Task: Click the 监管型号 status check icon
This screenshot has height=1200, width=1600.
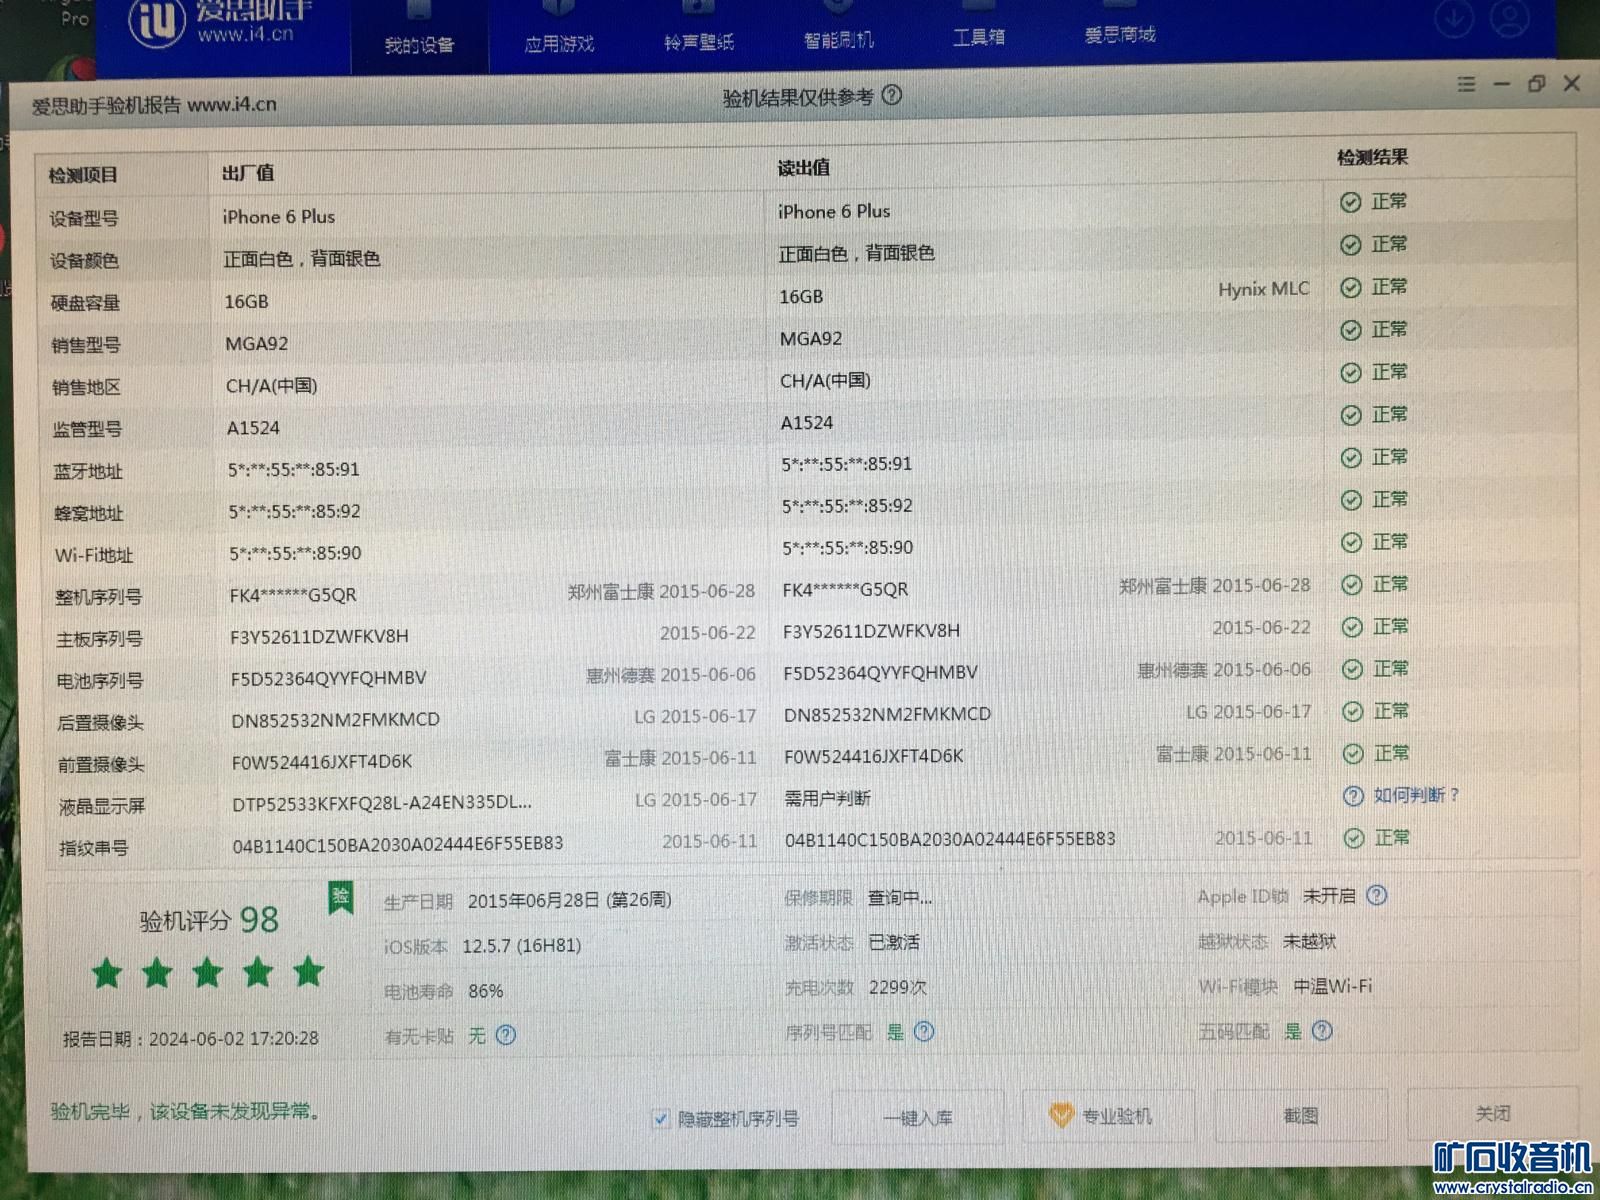Action: (x=1350, y=415)
